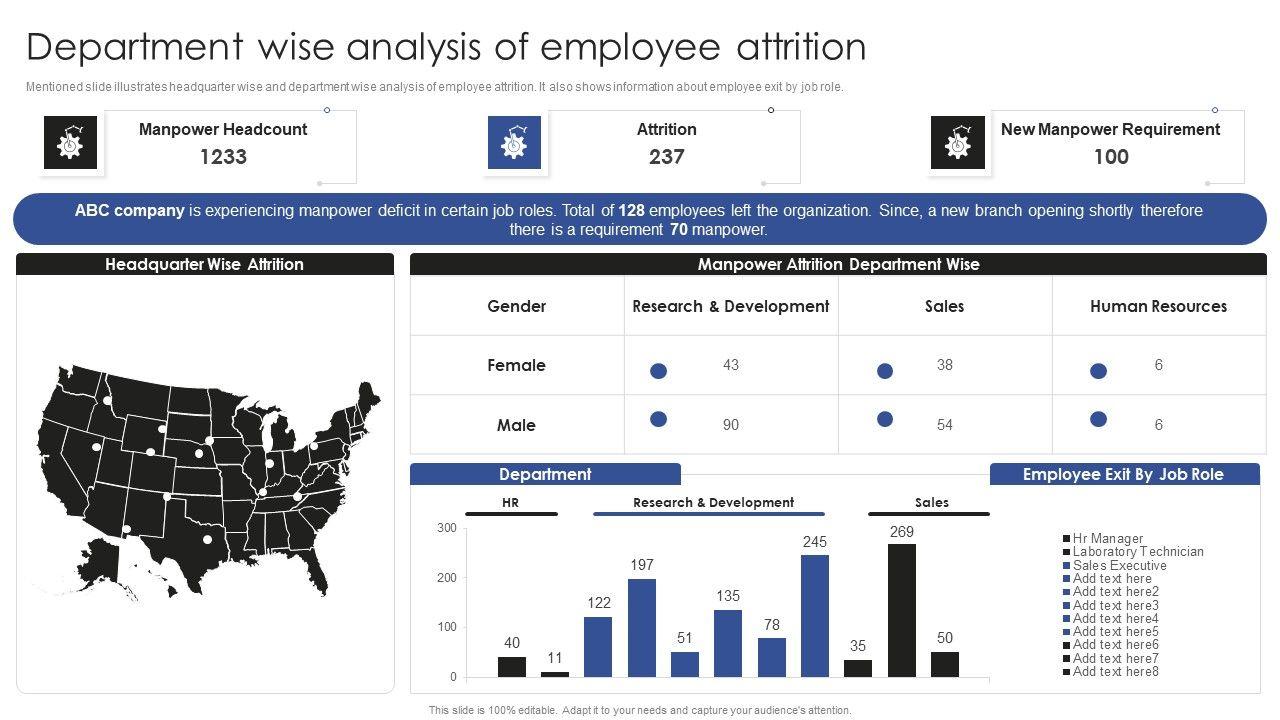Click the chart's 'Research & Development' group label

(714, 502)
